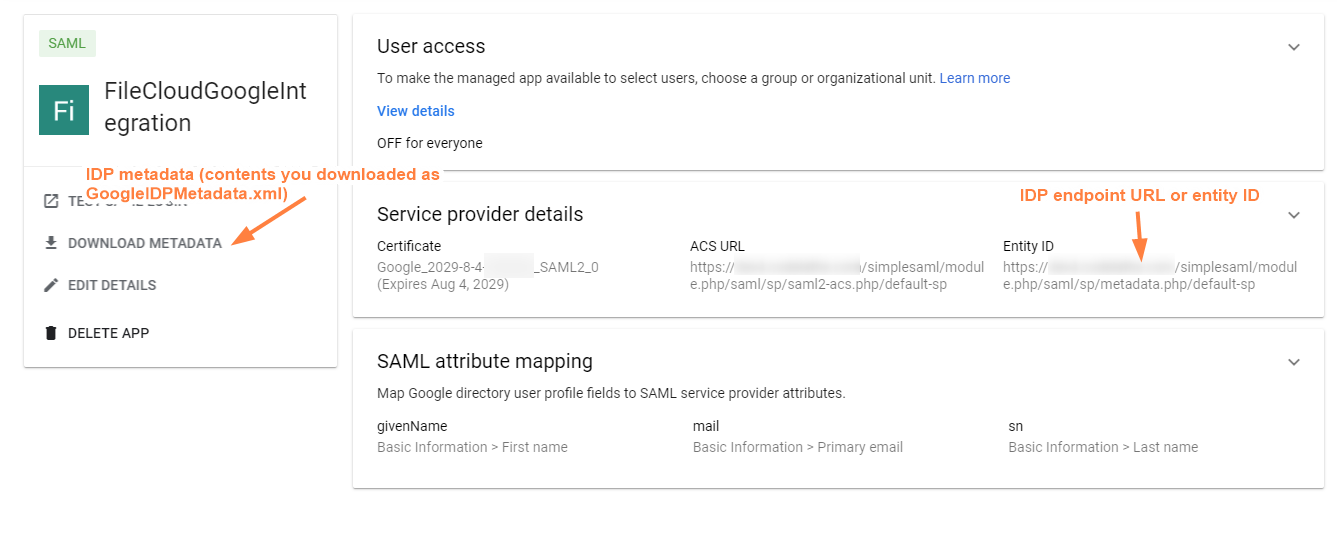Expand the SAML attribute mapping chevron
Image resolution: width=1337 pixels, height=554 pixels.
coord(1294,362)
